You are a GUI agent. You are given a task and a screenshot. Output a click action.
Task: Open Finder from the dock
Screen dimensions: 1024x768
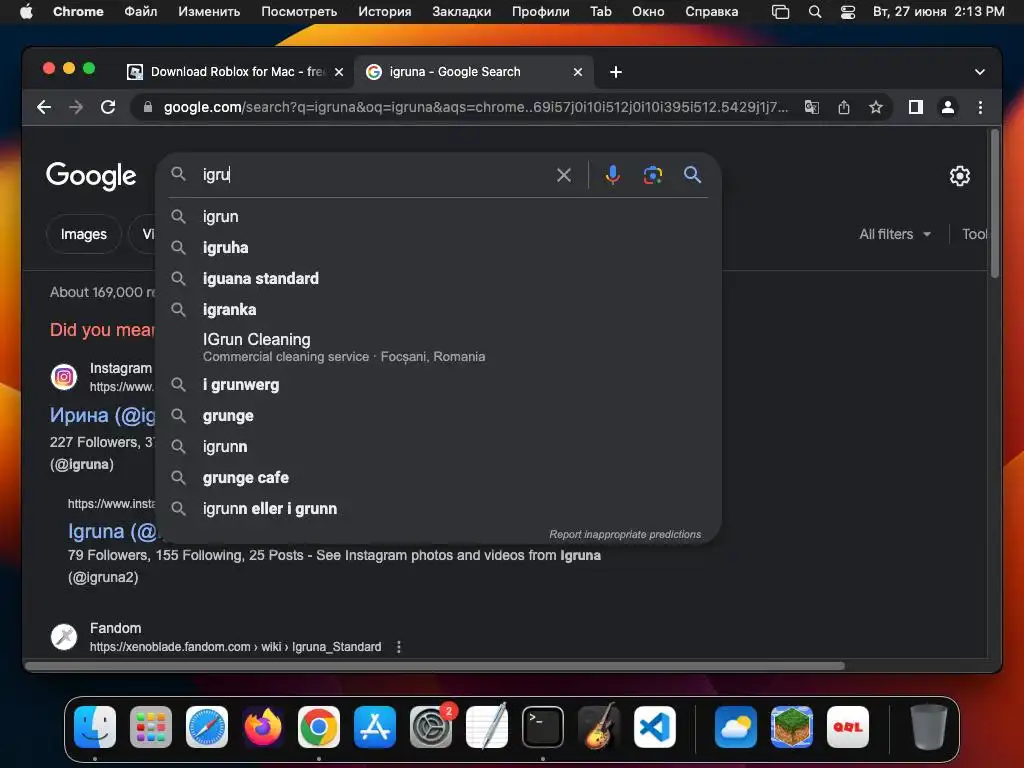(x=95, y=727)
